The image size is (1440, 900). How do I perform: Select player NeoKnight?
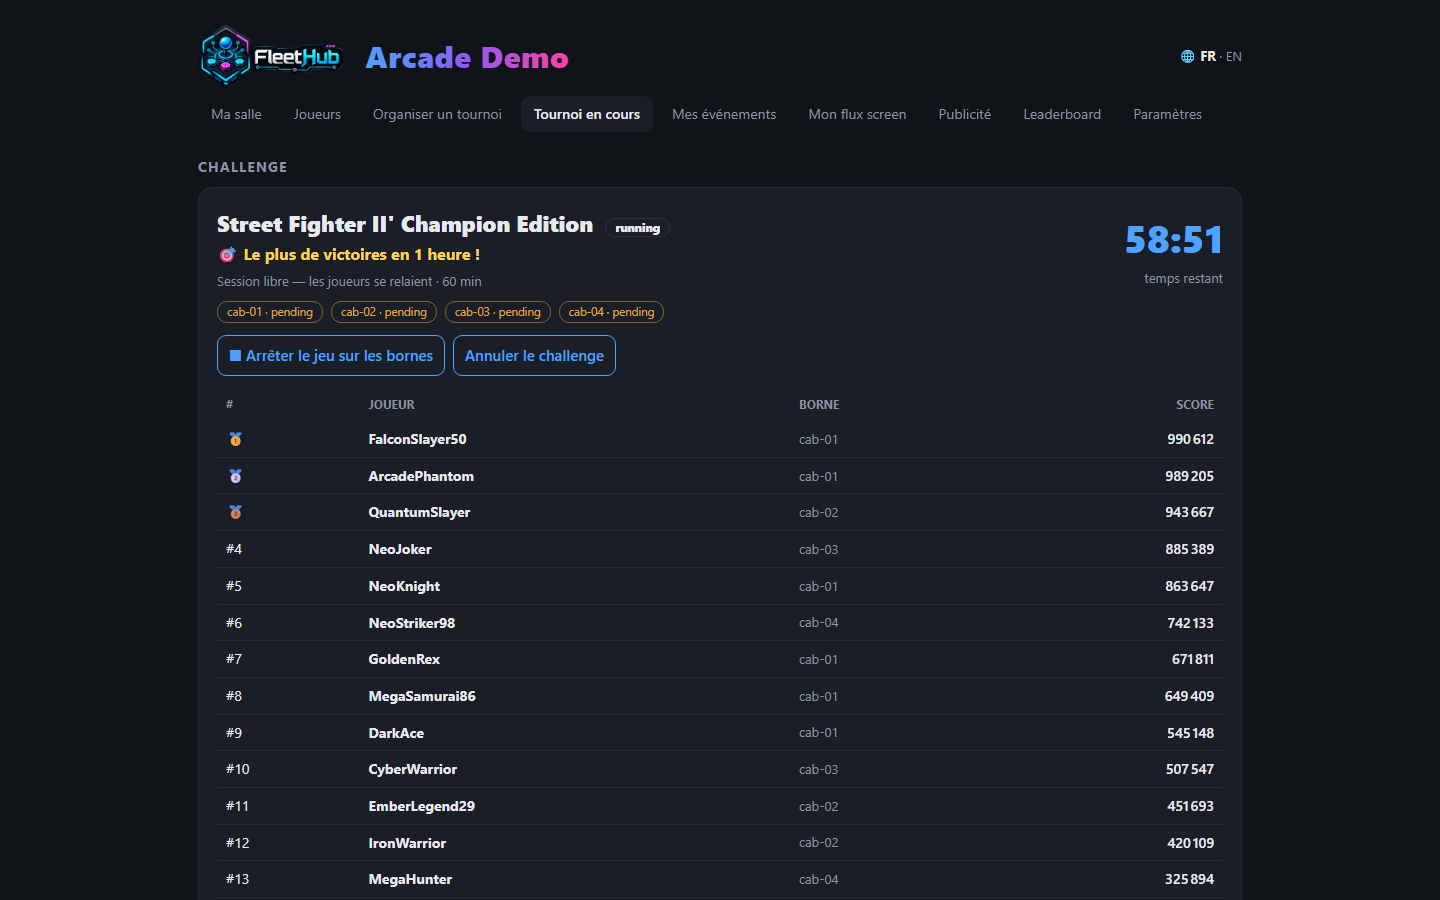point(404,586)
